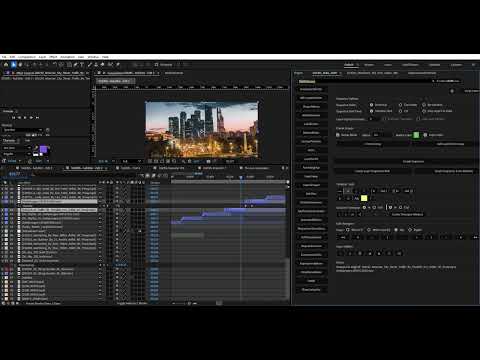Play the preview

[x=25, y=117]
